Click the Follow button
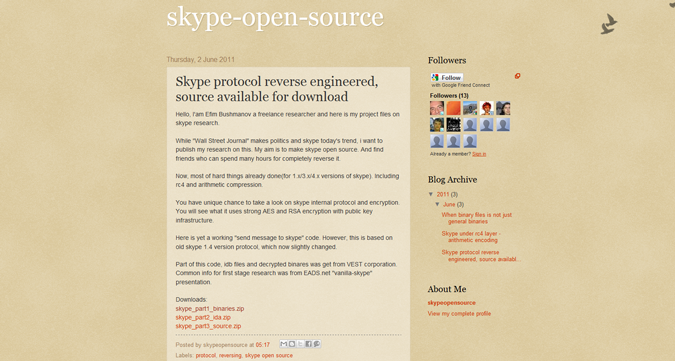The width and height of the screenshot is (675, 361). [x=447, y=77]
